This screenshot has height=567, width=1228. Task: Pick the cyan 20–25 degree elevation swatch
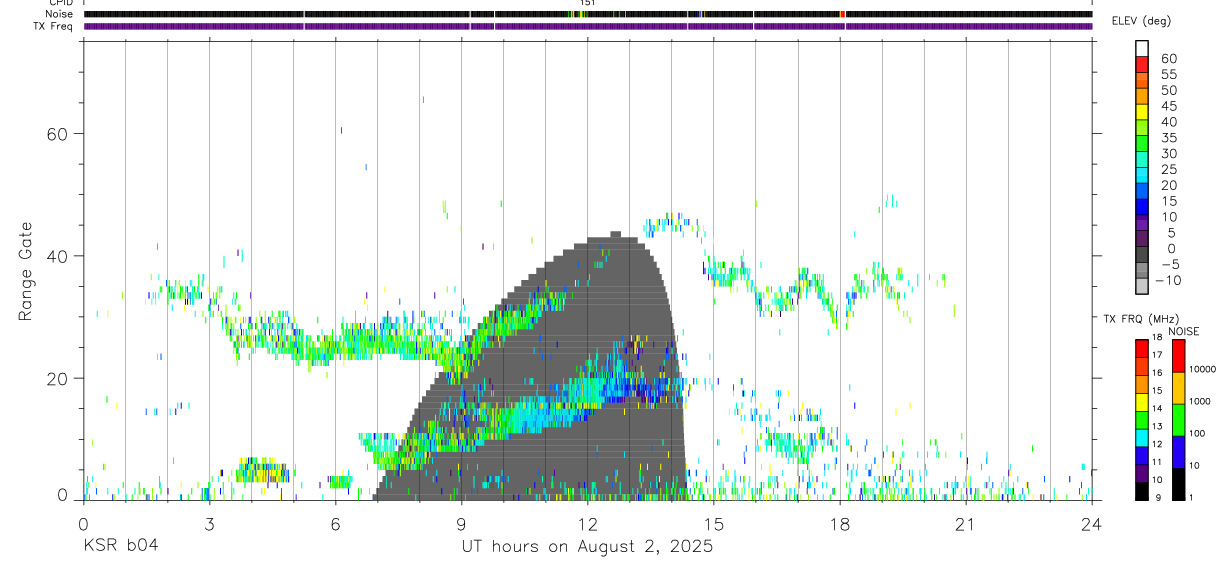tap(1142, 175)
